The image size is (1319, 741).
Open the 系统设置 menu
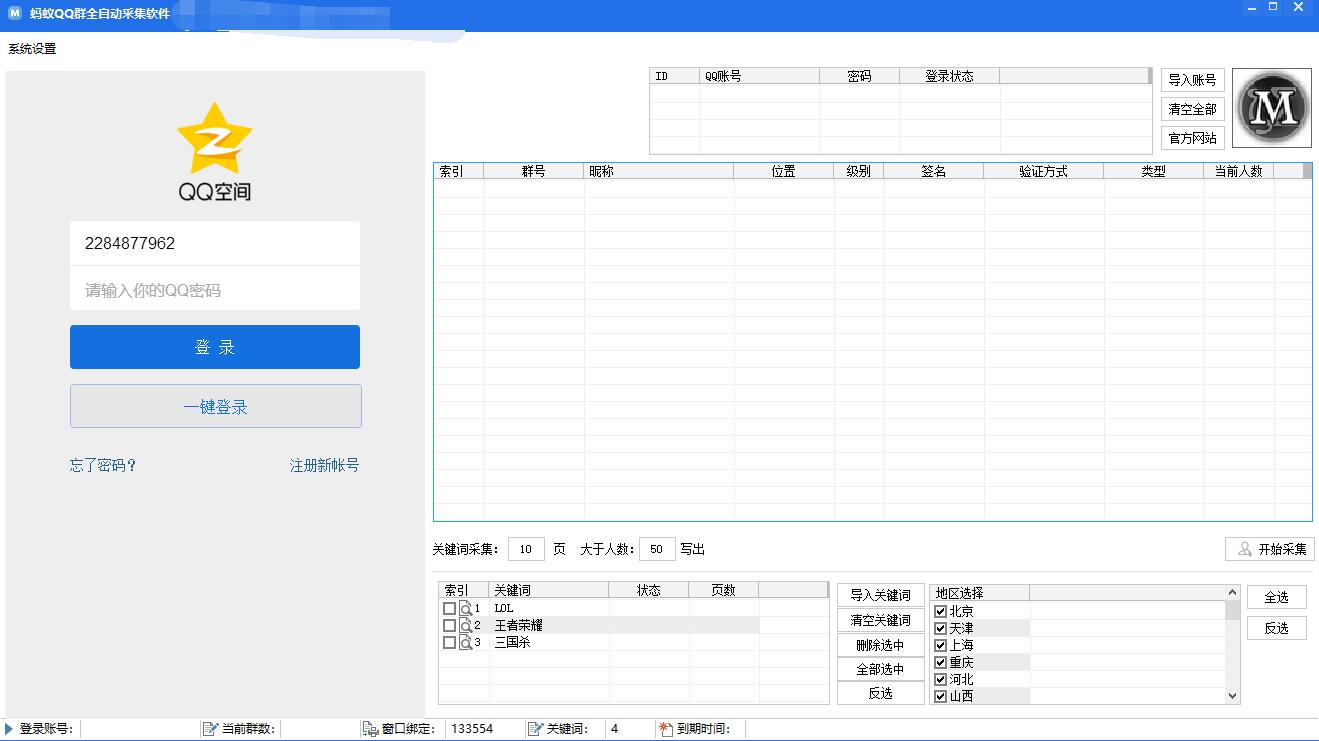32,48
